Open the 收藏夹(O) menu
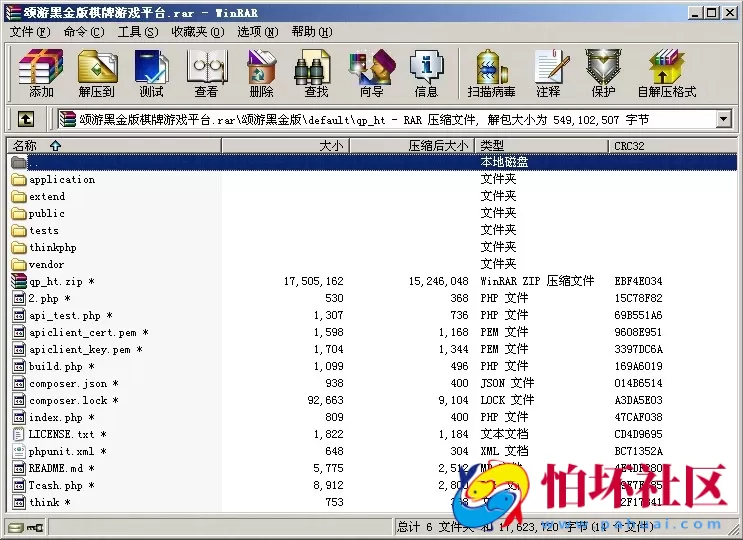The image size is (743, 540). (198, 32)
